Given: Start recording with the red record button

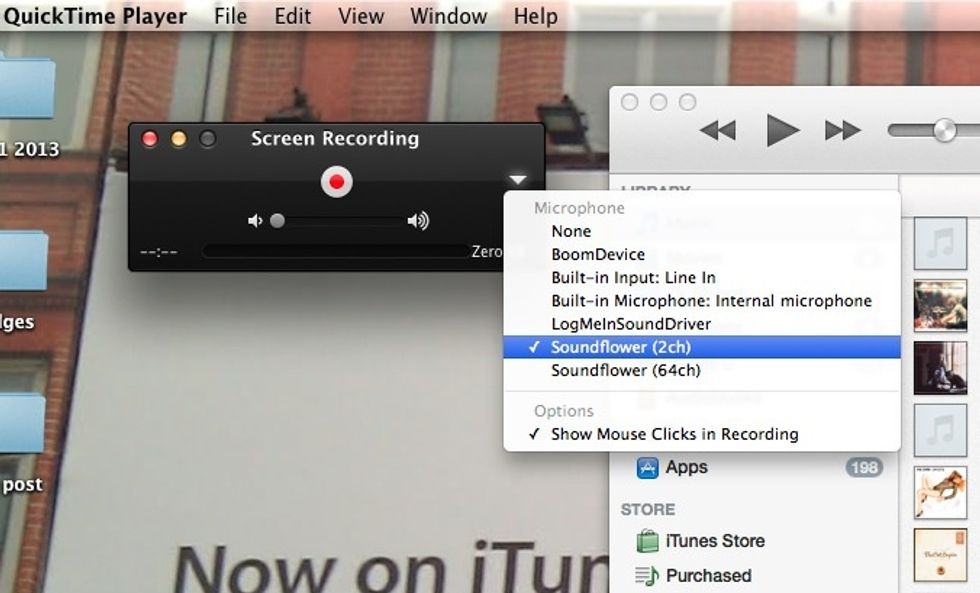Looking at the screenshot, I should point(336,181).
